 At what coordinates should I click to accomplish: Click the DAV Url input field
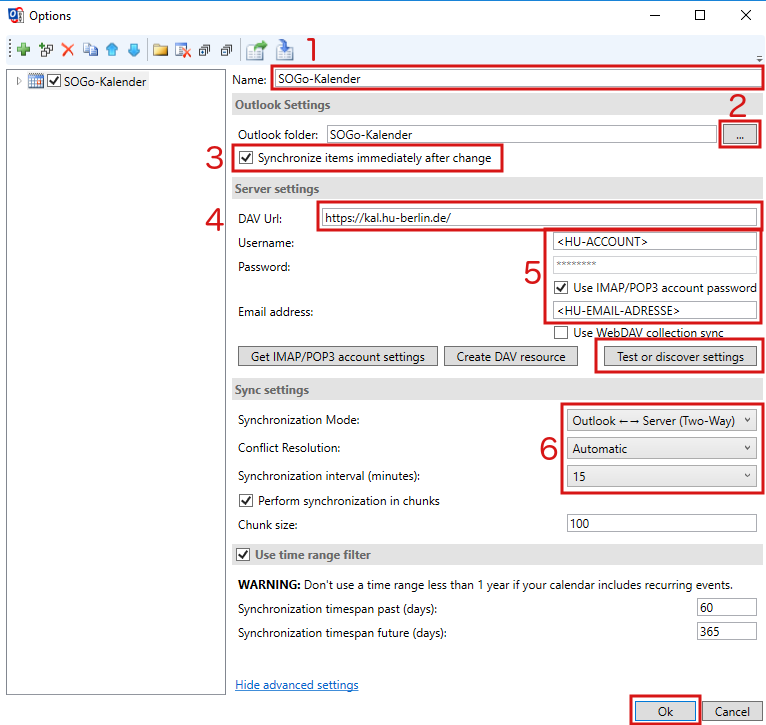[x=538, y=217]
